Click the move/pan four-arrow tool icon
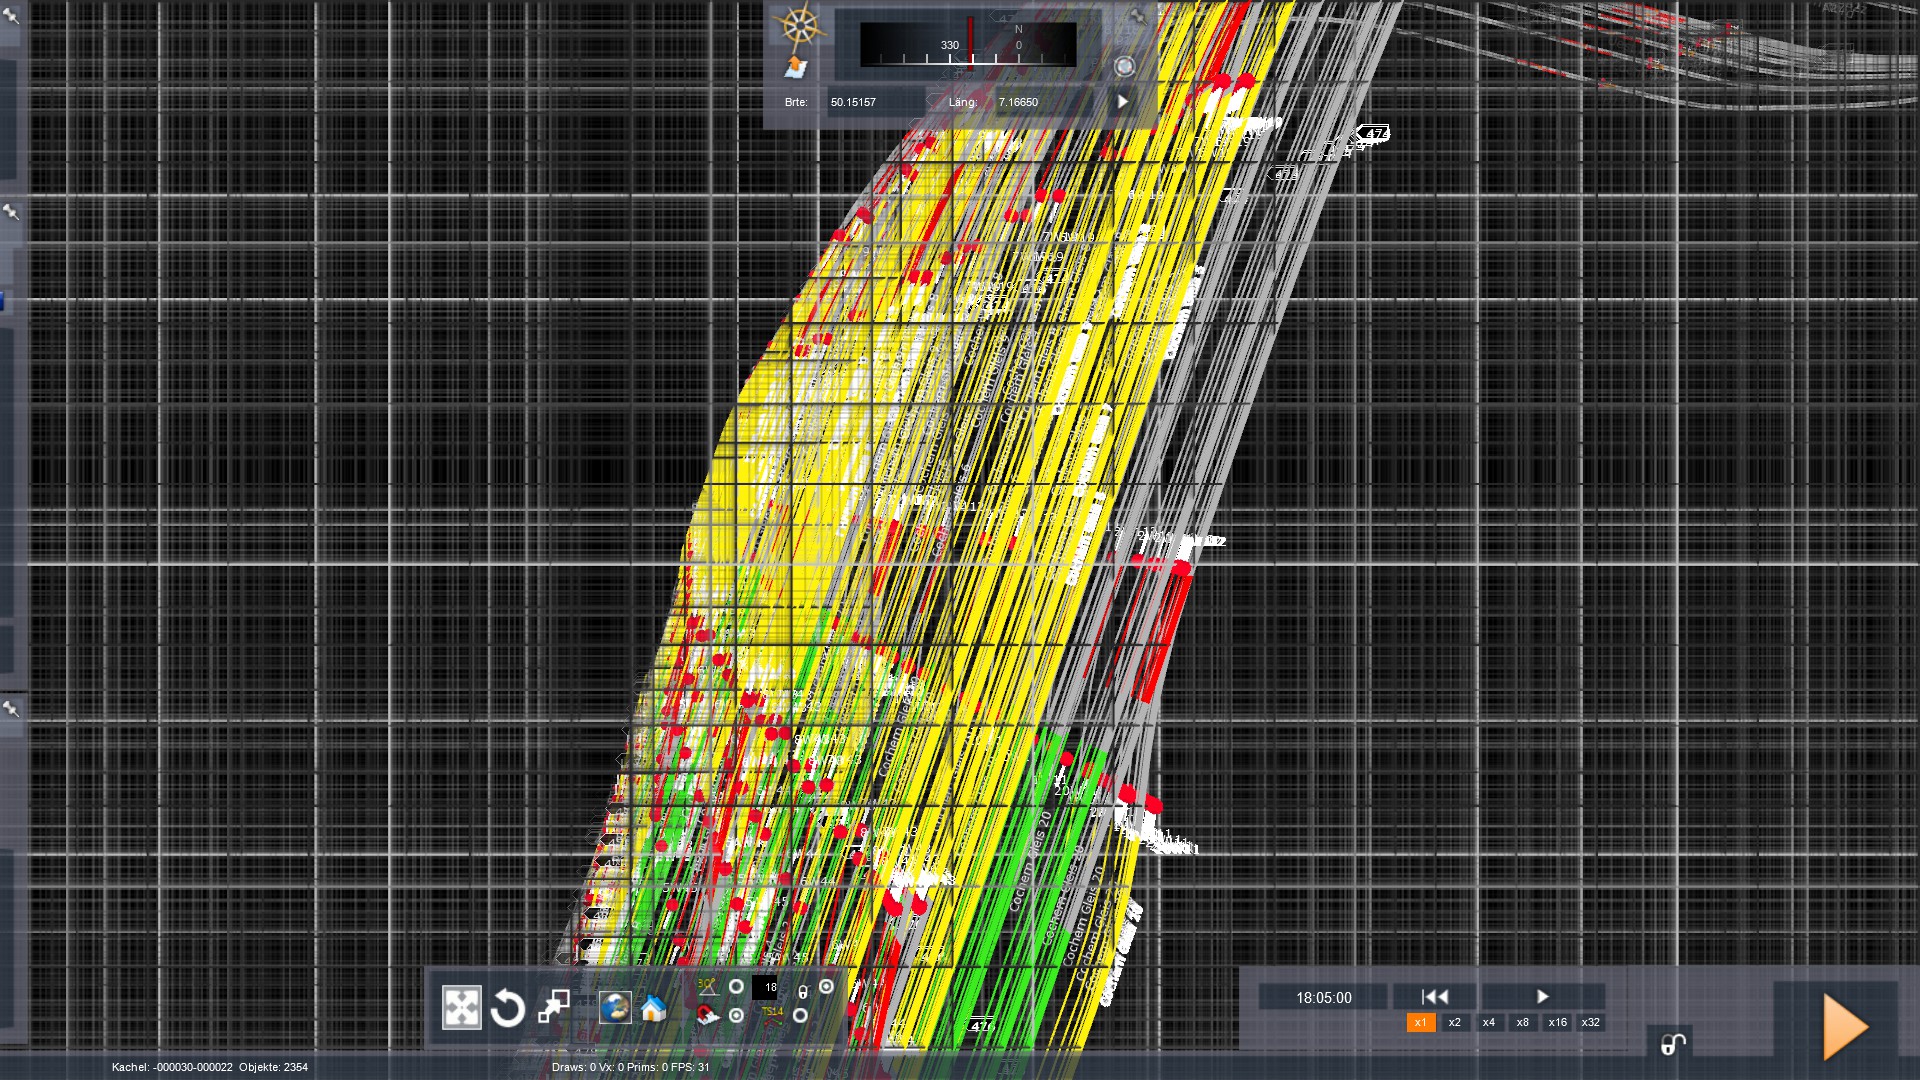The height and width of the screenshot is (1080, 1920). tap(461, 1008)
